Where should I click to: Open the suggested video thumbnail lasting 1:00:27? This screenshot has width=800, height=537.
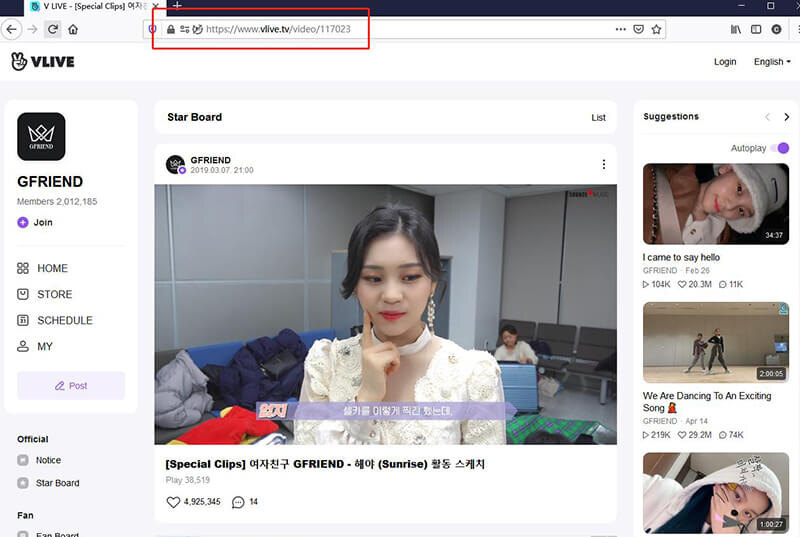click(716, 493)
